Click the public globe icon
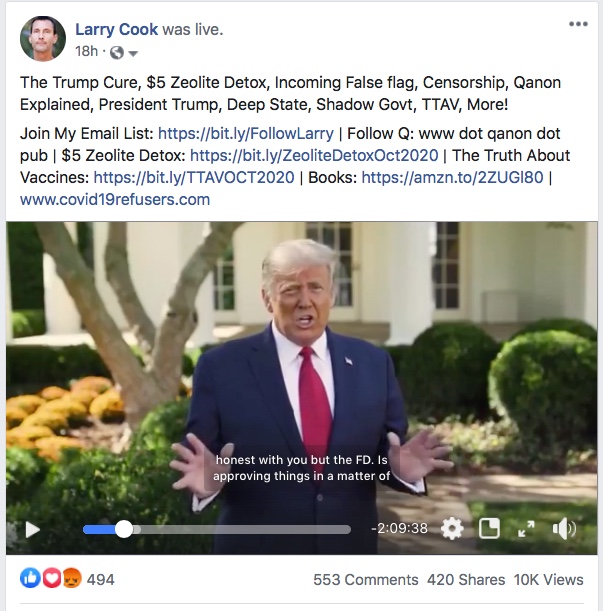Viewport: 603px width, 611px height. point(117,52)
